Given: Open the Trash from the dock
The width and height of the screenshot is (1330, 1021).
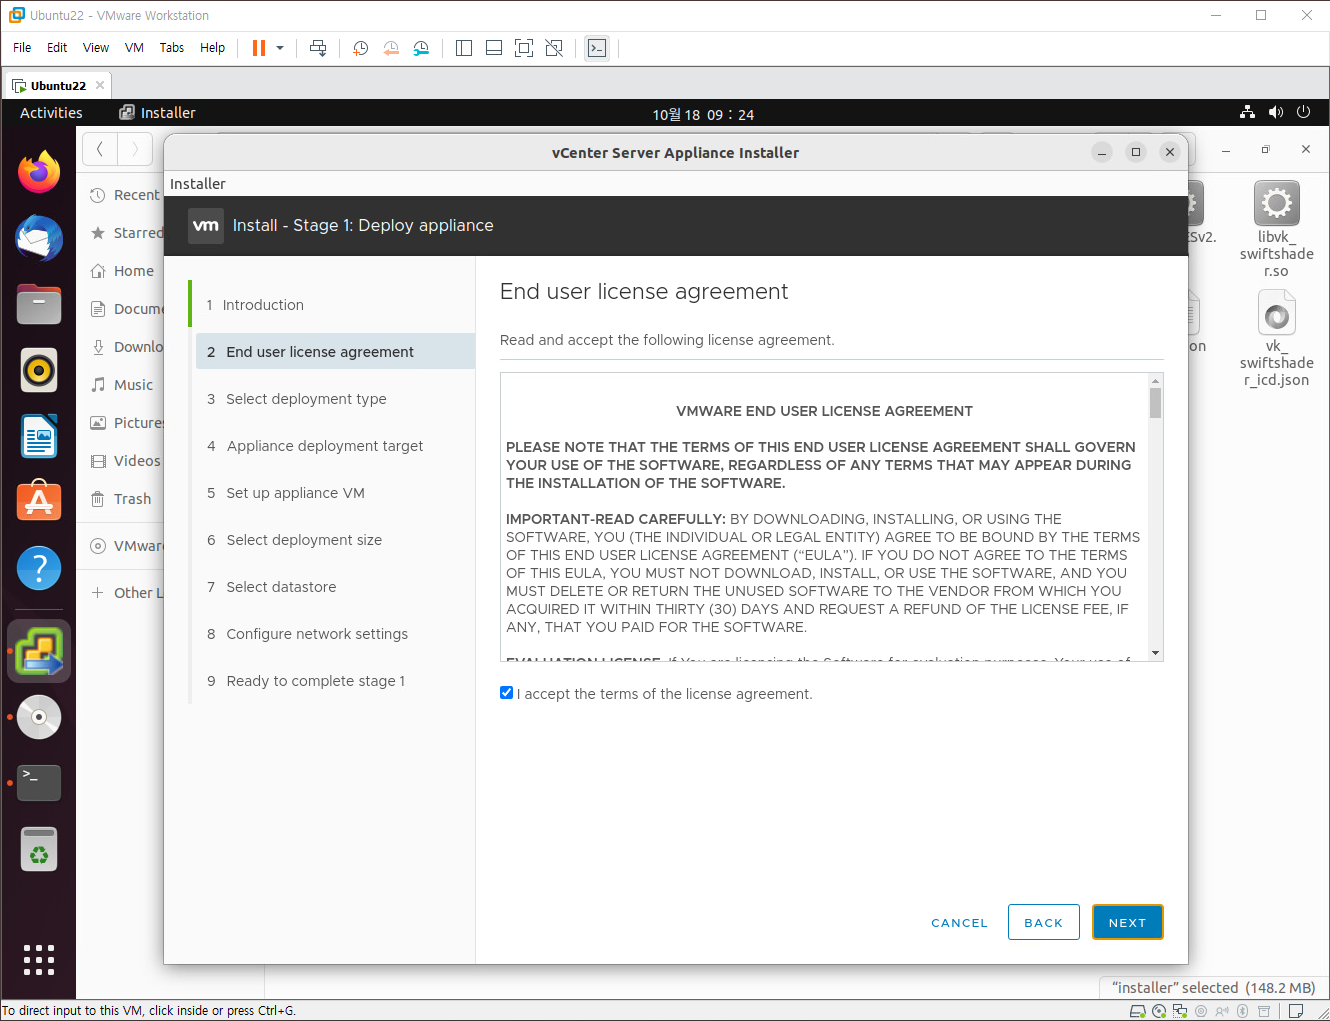Looking at the screenshot, I should pyautogui.click(x=39, y=850).
